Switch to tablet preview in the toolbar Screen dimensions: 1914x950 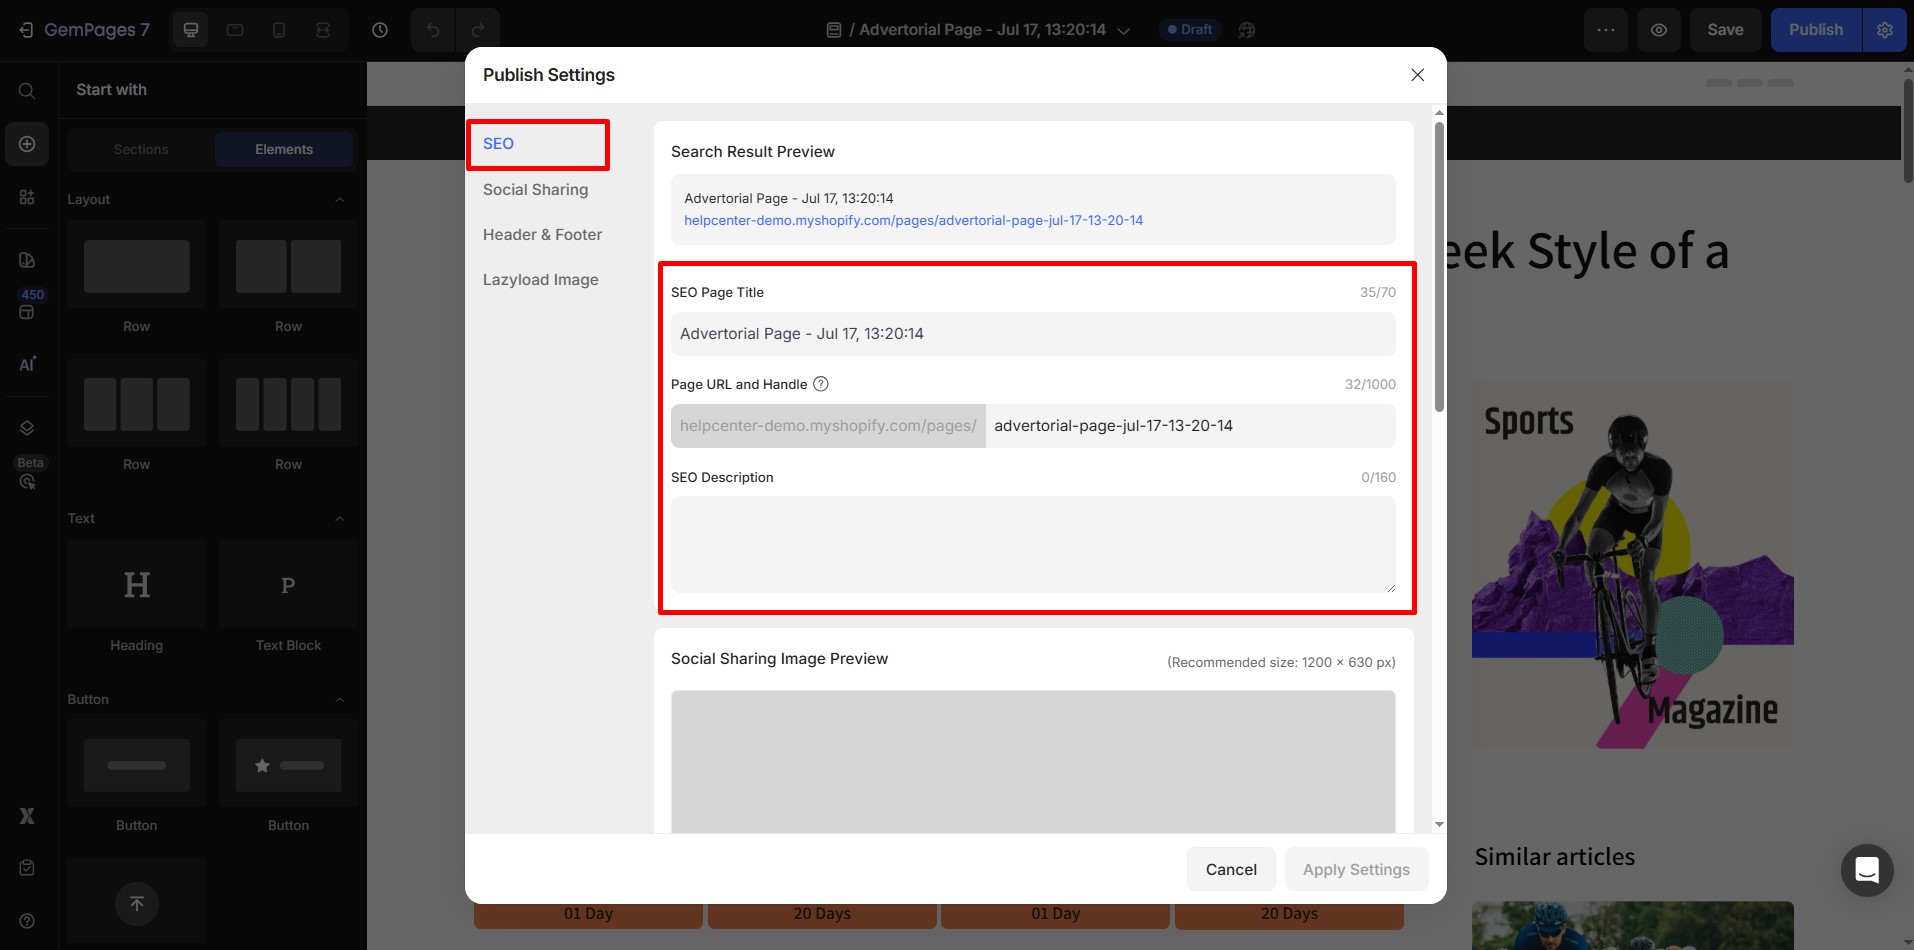coord(234,29)
